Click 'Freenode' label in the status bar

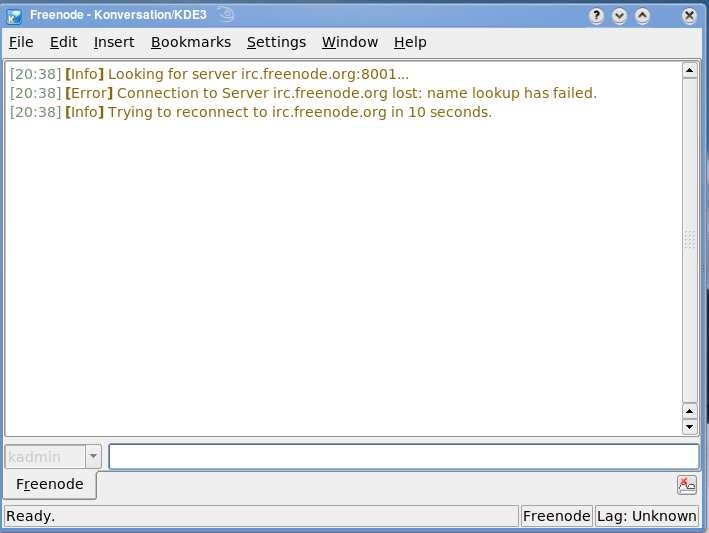556,516
